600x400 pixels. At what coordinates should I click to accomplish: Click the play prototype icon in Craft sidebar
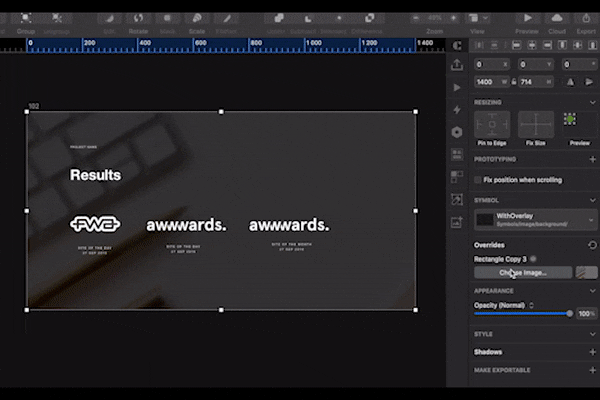pos(457,88)
